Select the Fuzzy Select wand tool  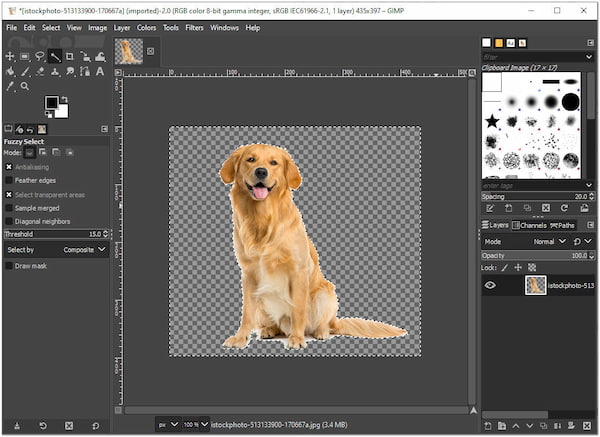55,57
